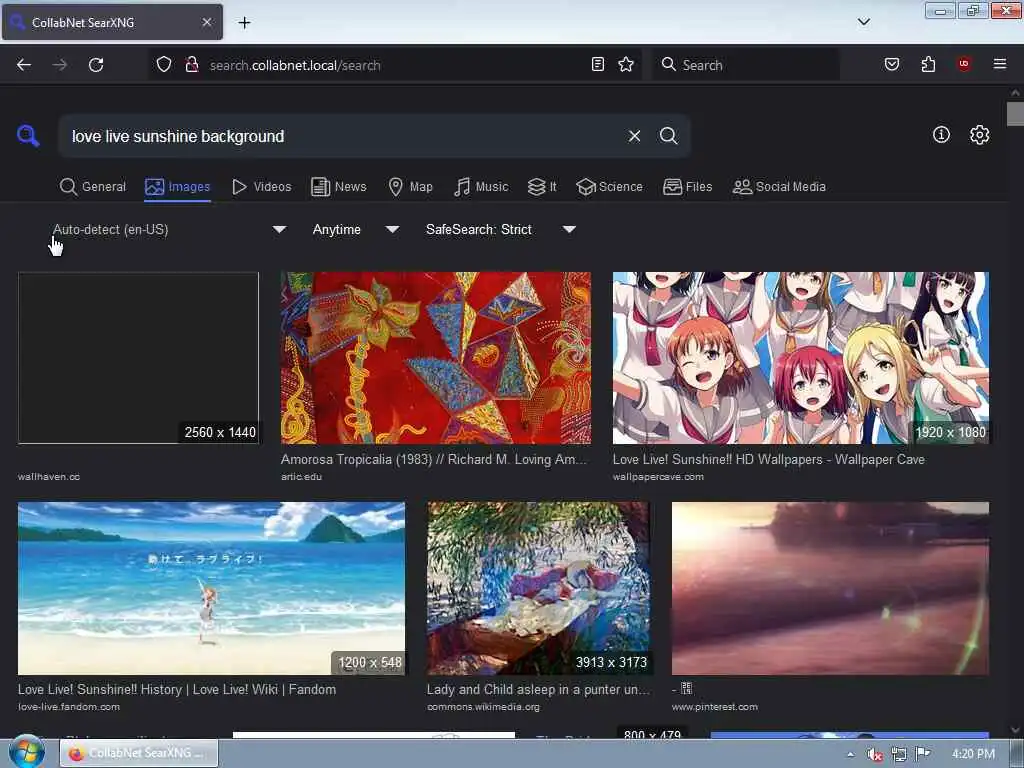Clear the search query with X
Viewport: 1024px width, 768px height.
(x=634, y=136)
